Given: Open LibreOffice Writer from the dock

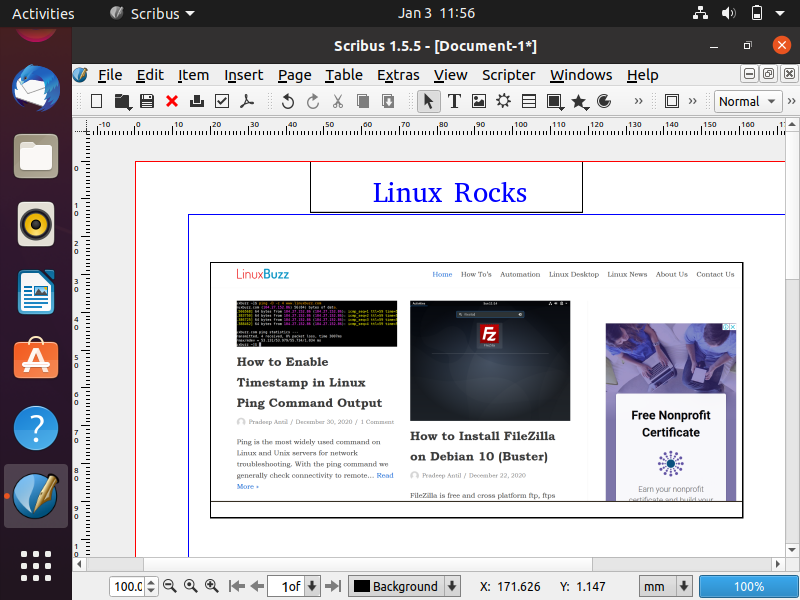Looking at the screenshot, I should pyautogui.click(x=36, y=292).
